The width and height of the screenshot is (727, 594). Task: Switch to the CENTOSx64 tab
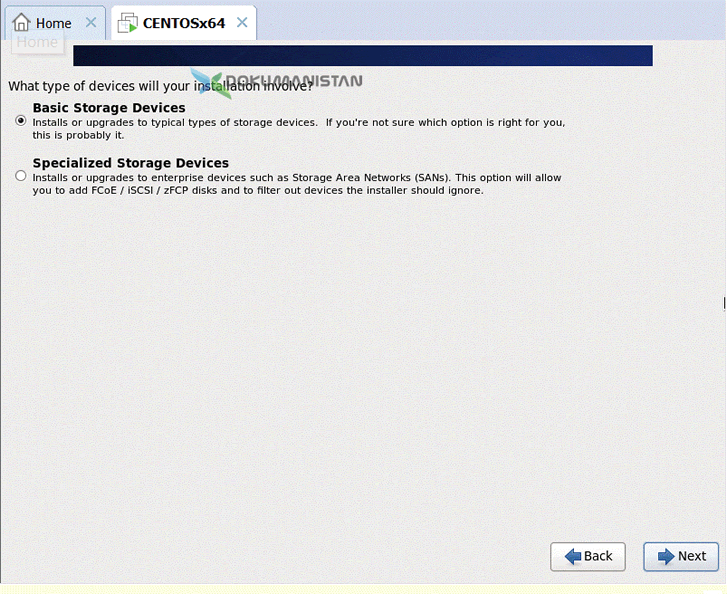click(x=184, y=23)
